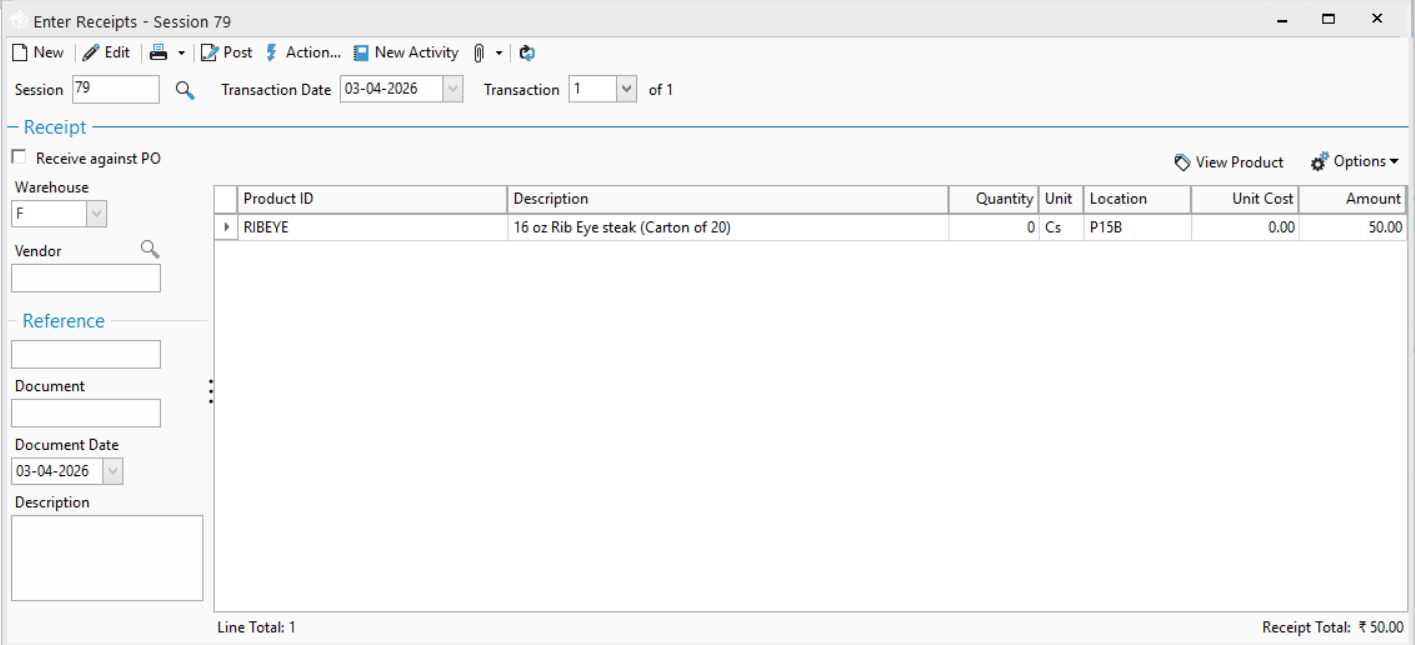Click into the Vendor input field
This screenshot has width=1415, height=645.
pos(86,279)
